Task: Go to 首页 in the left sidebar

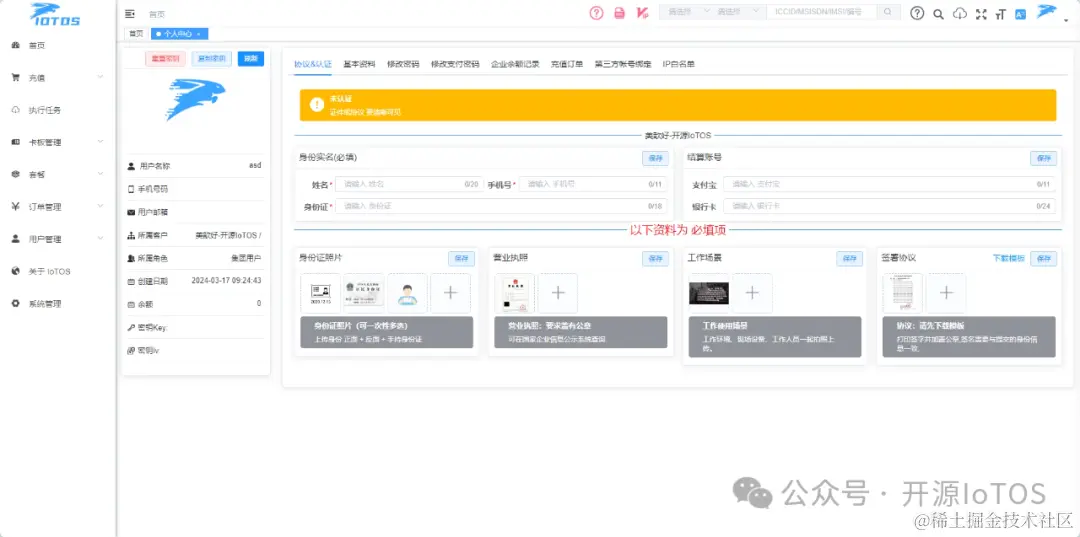Action: [x=58, y=45]
